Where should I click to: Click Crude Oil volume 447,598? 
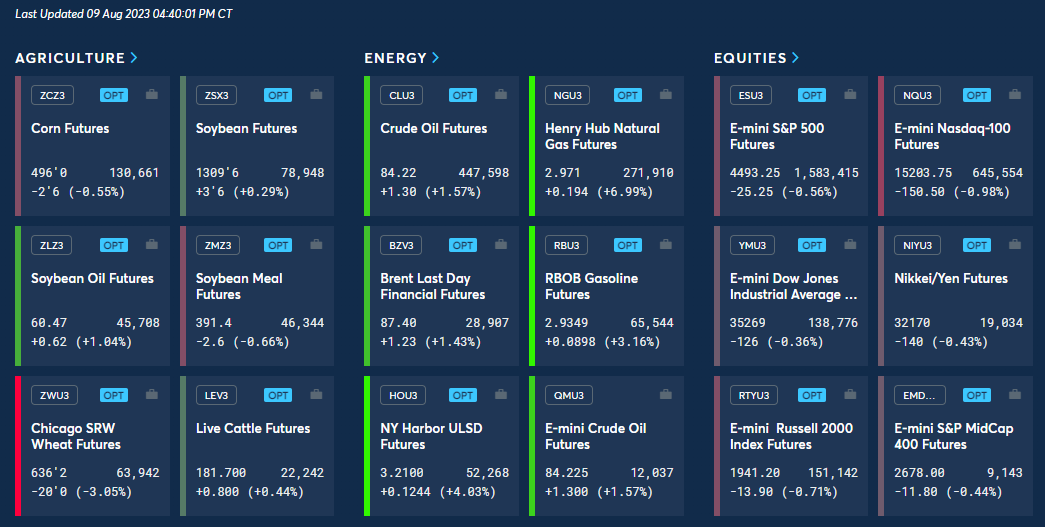(484, 173)
